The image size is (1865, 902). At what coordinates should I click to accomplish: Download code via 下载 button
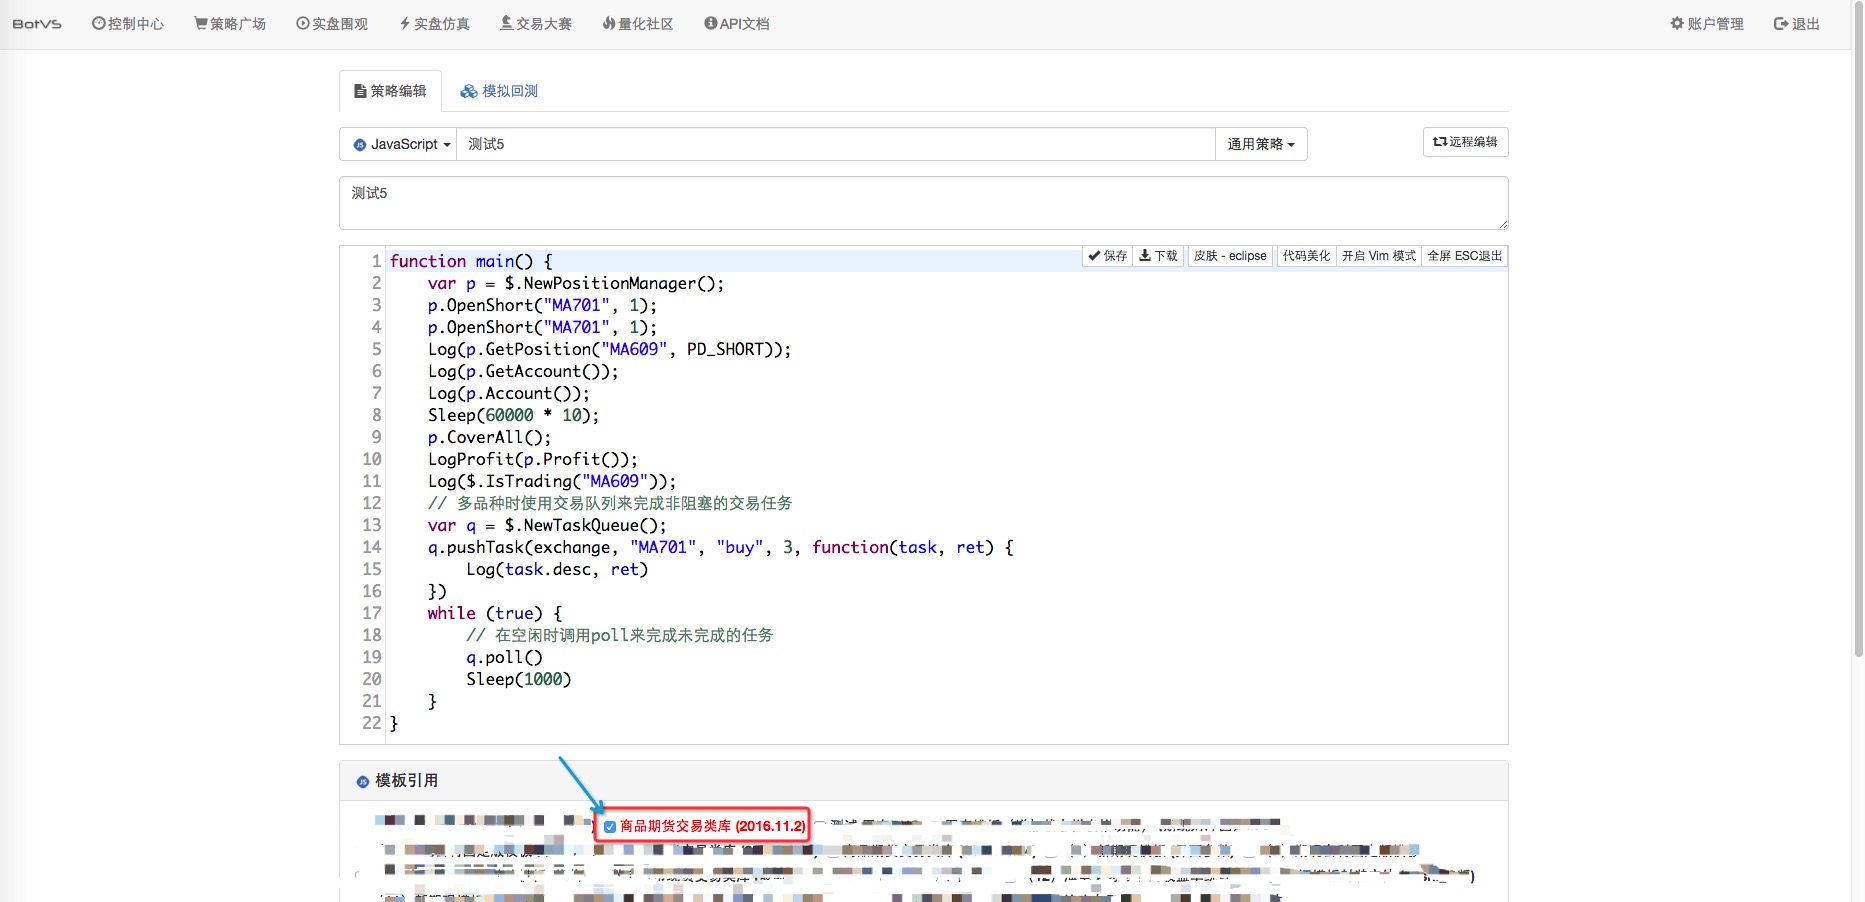click(x=1159, y=256)
